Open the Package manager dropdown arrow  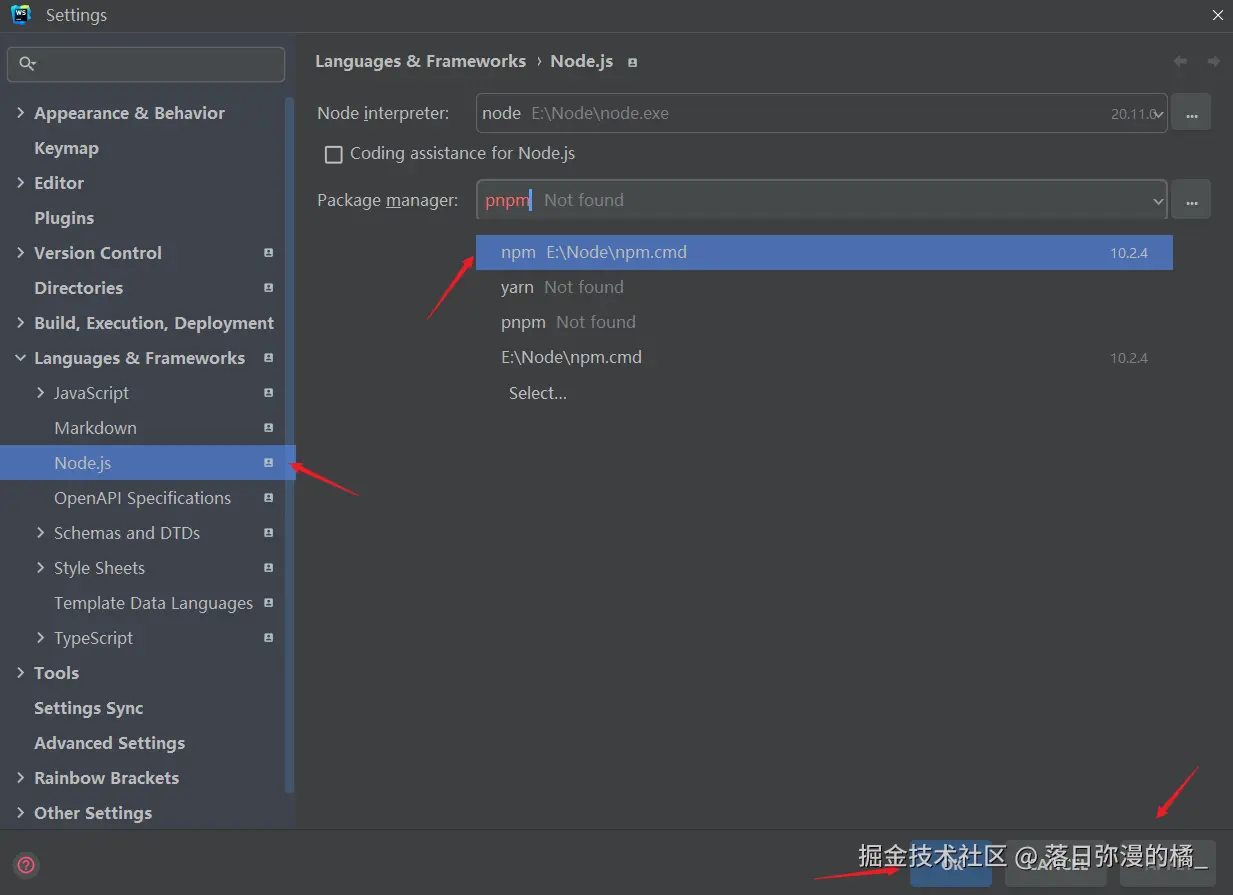click(x=1158, y=201)
